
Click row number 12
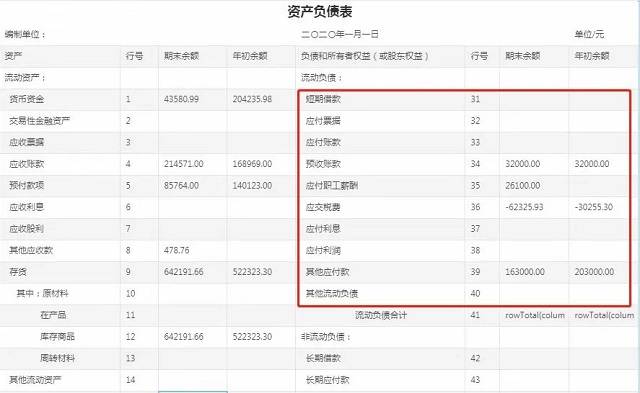click(131, 337)
